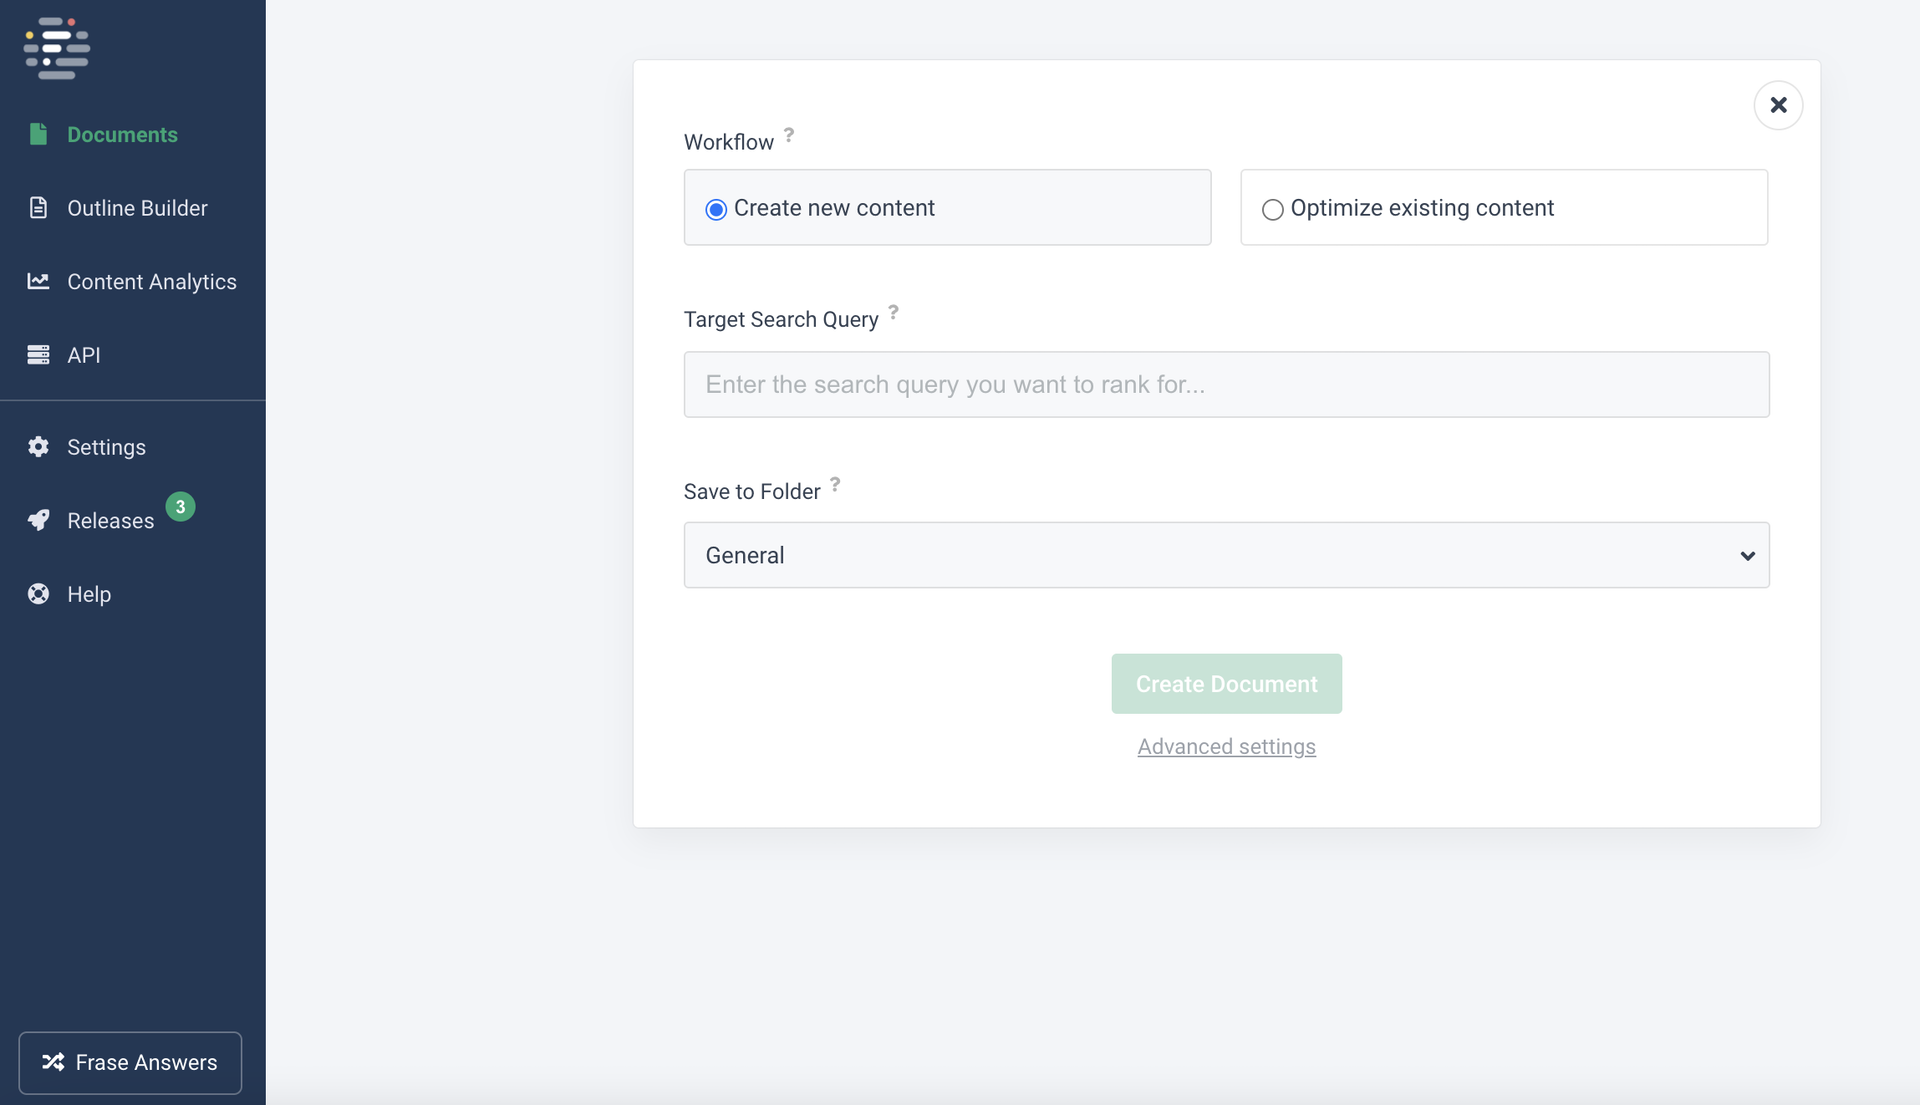Open the Save to Folder dropdown
The image size is (1920, 1105).
pos(1226,555)
